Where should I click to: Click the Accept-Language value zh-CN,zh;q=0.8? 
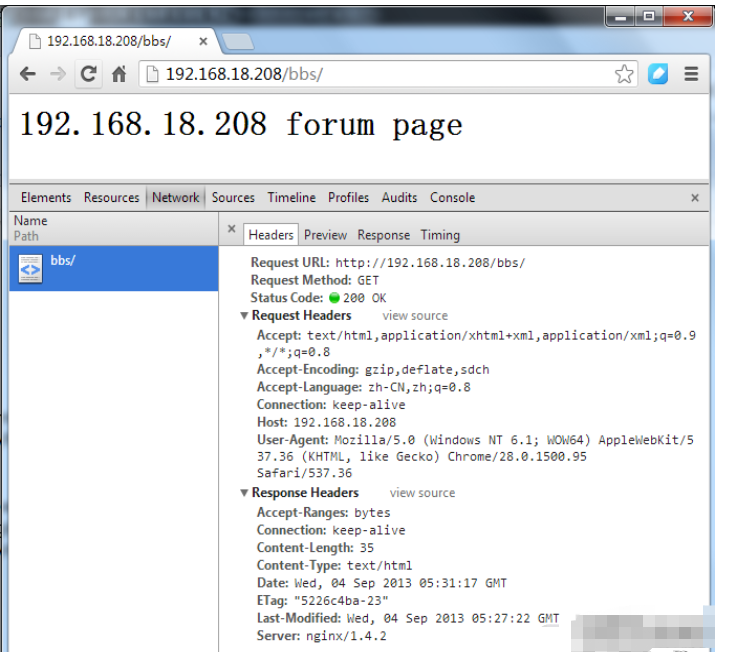tap(419, 387)
